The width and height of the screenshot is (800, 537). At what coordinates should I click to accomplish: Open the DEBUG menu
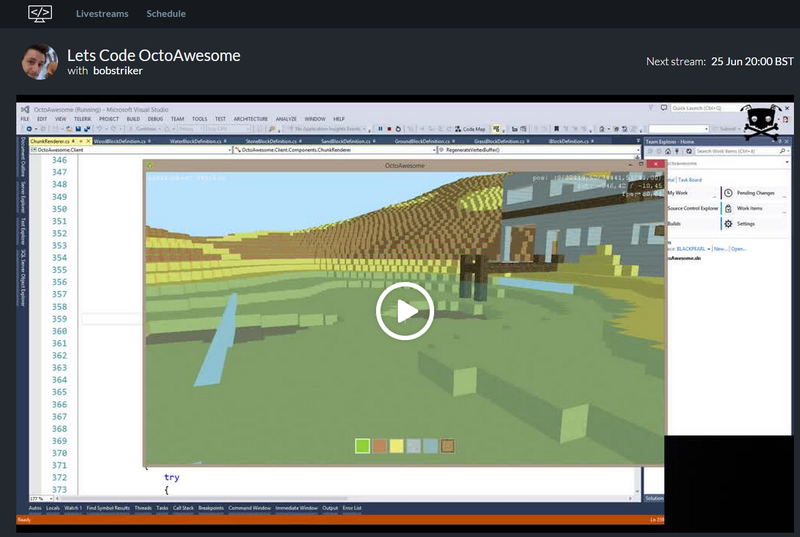coord(155,119)
